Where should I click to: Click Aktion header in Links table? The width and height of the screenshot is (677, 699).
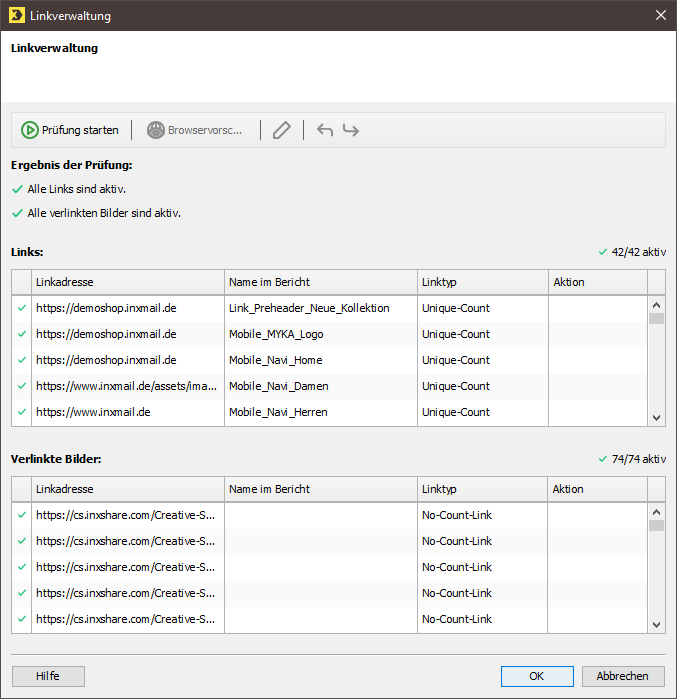tap(598, 282)
